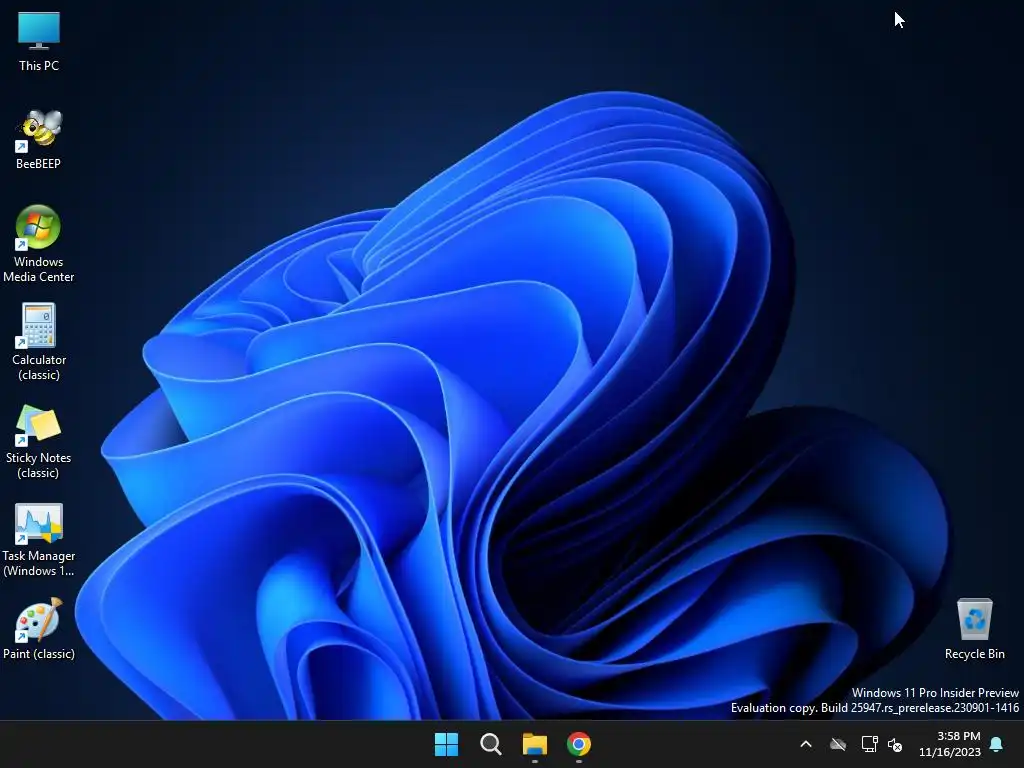Open the Windows Start menu

[447, 744]
